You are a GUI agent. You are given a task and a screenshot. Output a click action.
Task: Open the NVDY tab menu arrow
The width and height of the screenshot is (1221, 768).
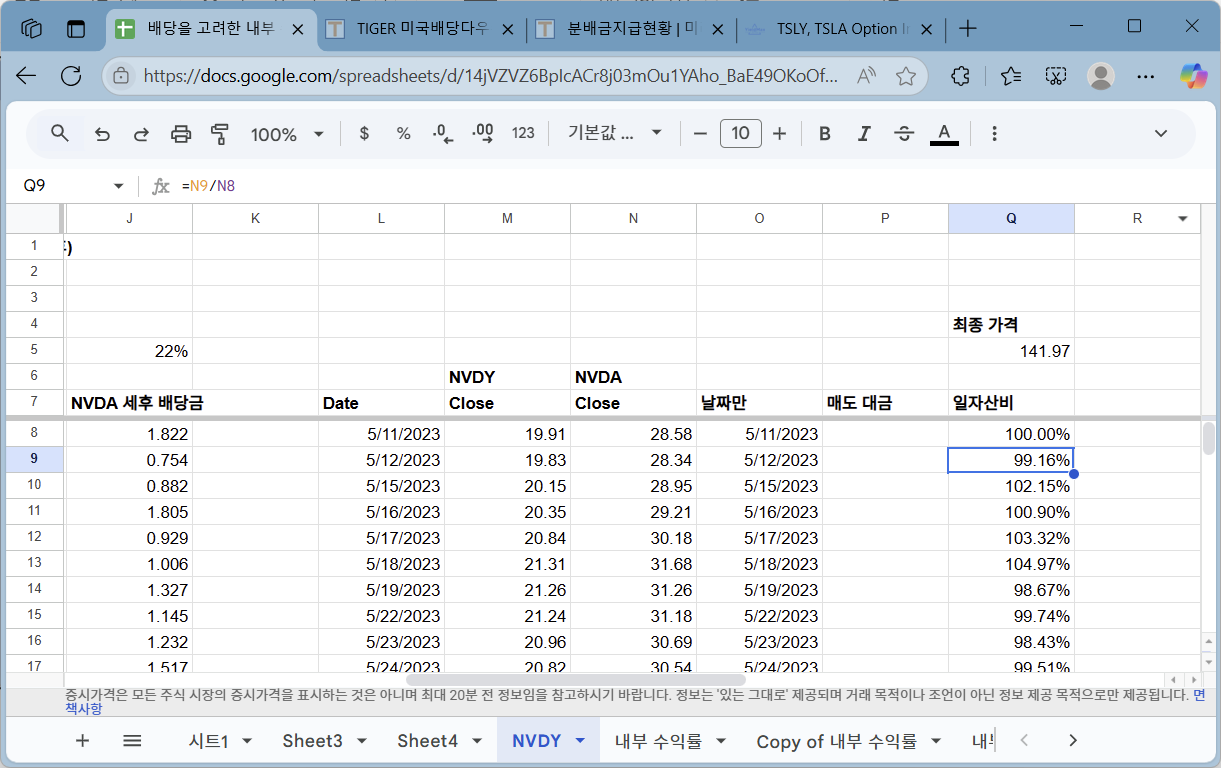pyautogui.click(x=579, y=741)
